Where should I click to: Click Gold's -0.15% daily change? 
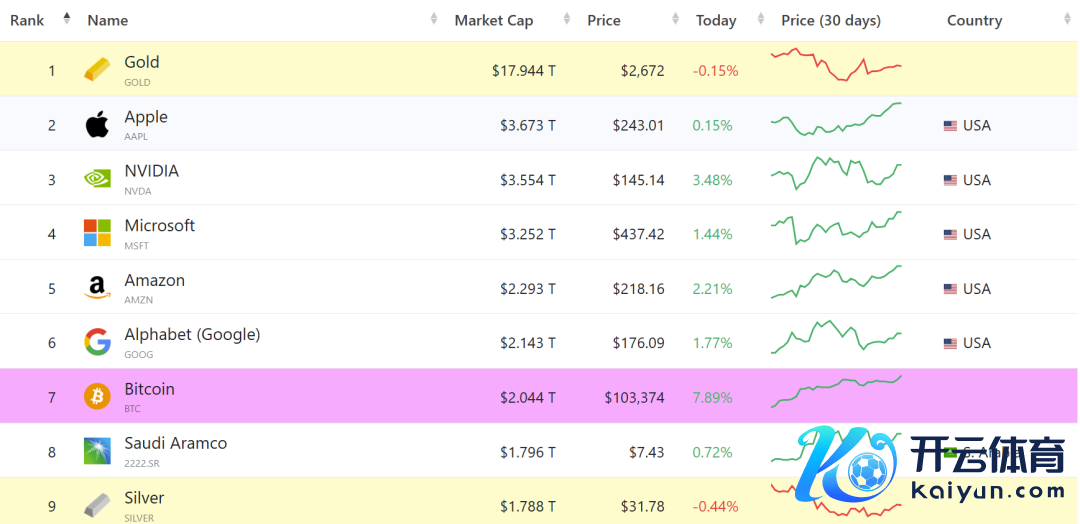click(715, 70)
